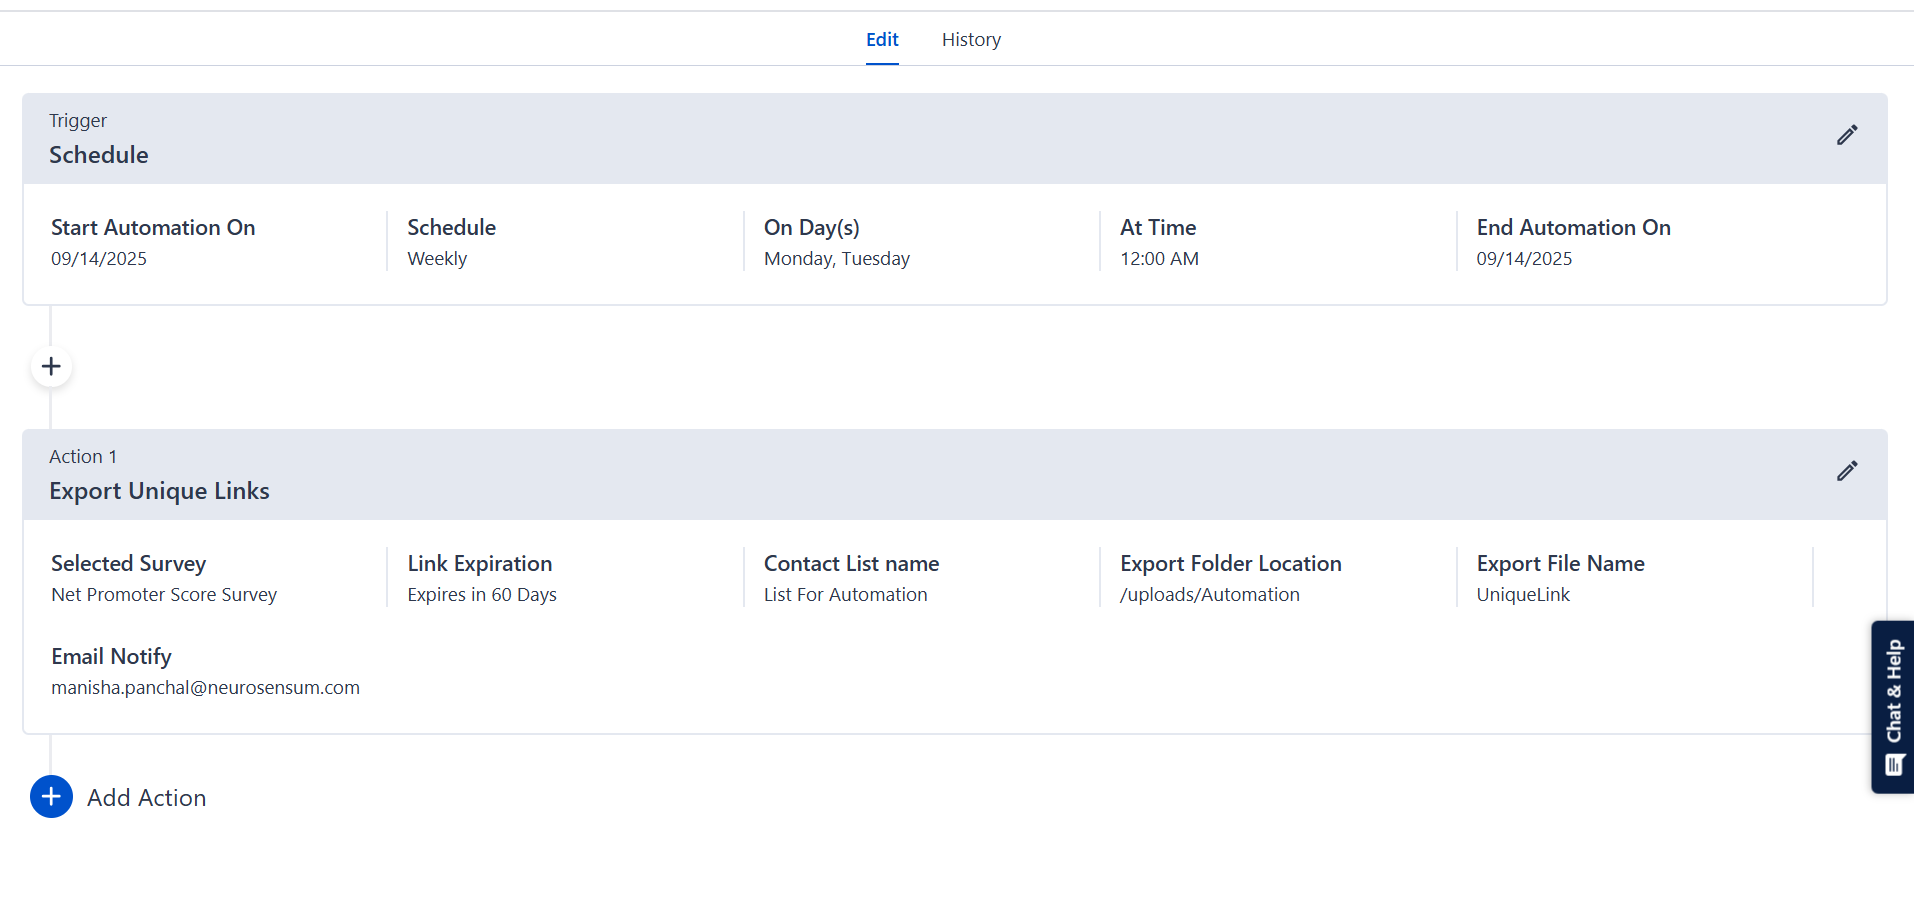This screenshot has height=920, width=1914.
Task: Click the 12:00 AM time value
Action: click(x=1159, y=259)
